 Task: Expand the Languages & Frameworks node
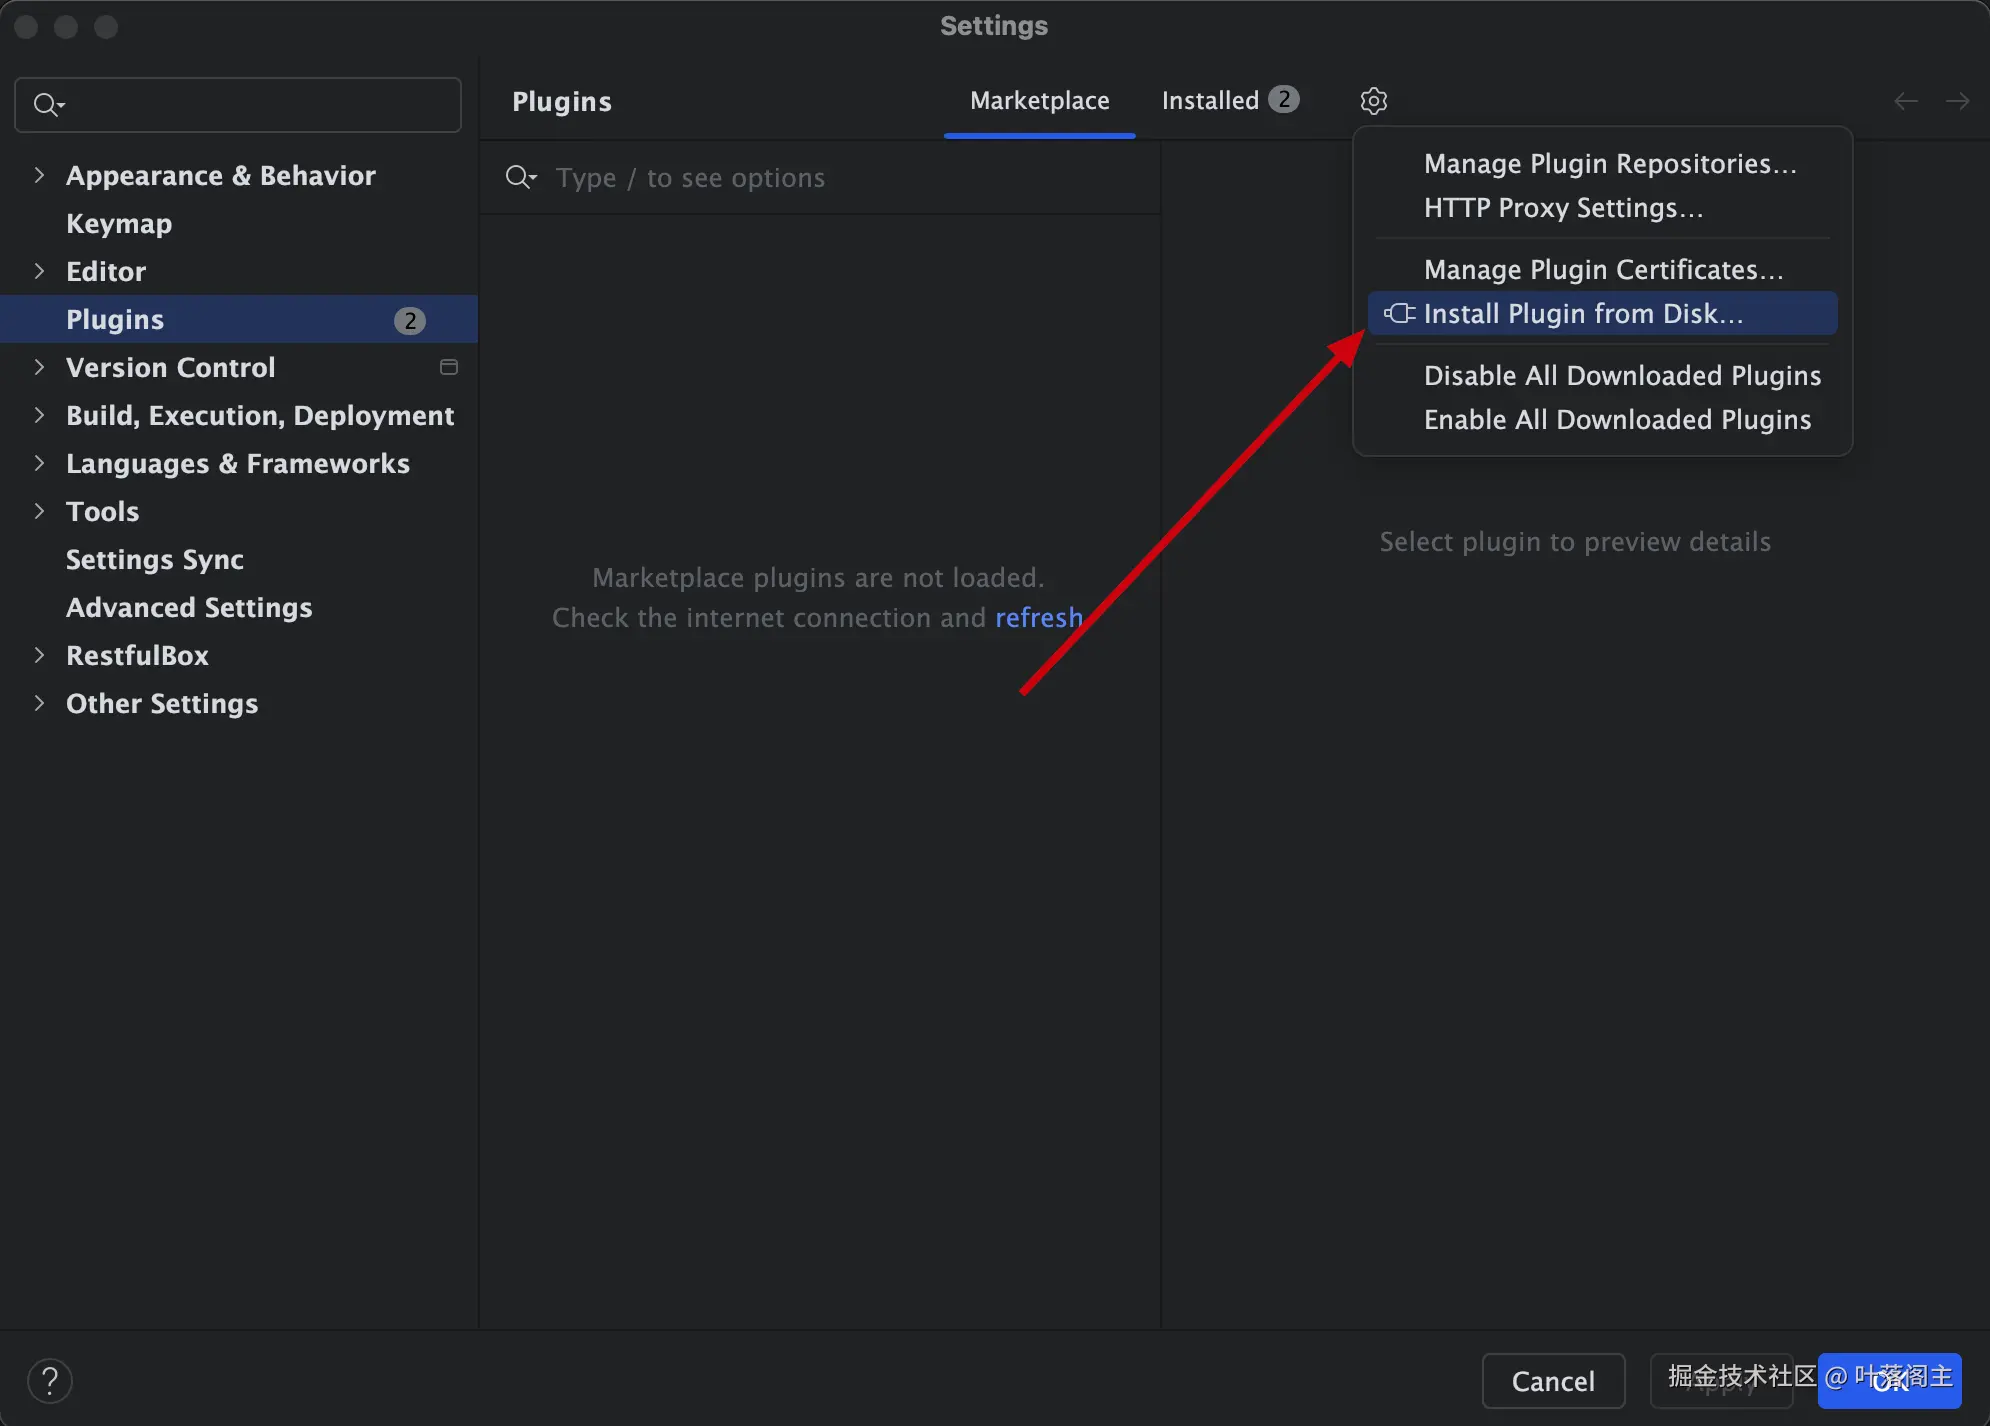[x=39, y=463]
